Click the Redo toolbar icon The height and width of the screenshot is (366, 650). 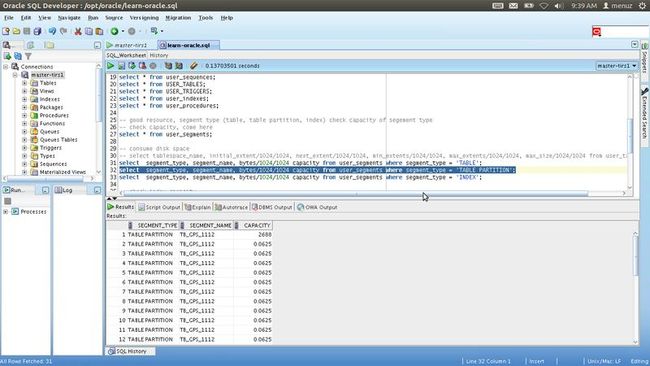63,31
